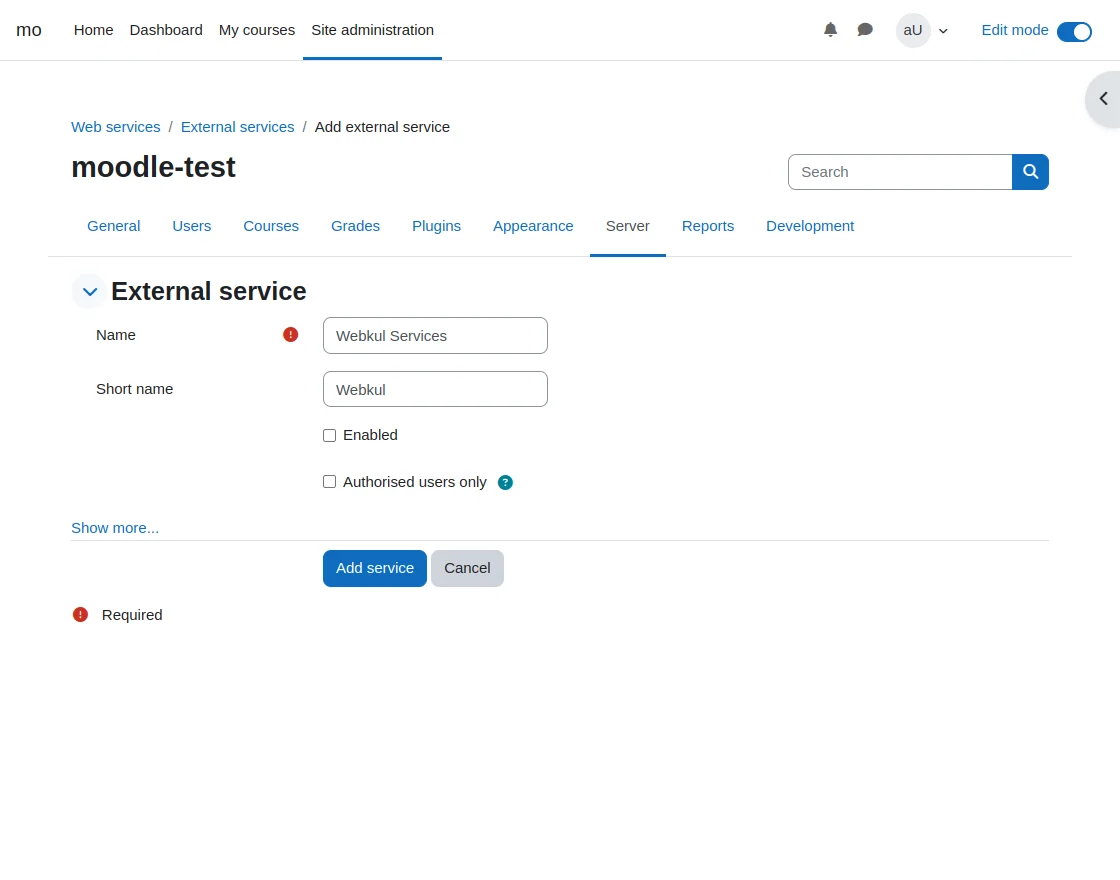Open the user account dropdown arrow
1120x880 pixels.
[x=943, y=30]
